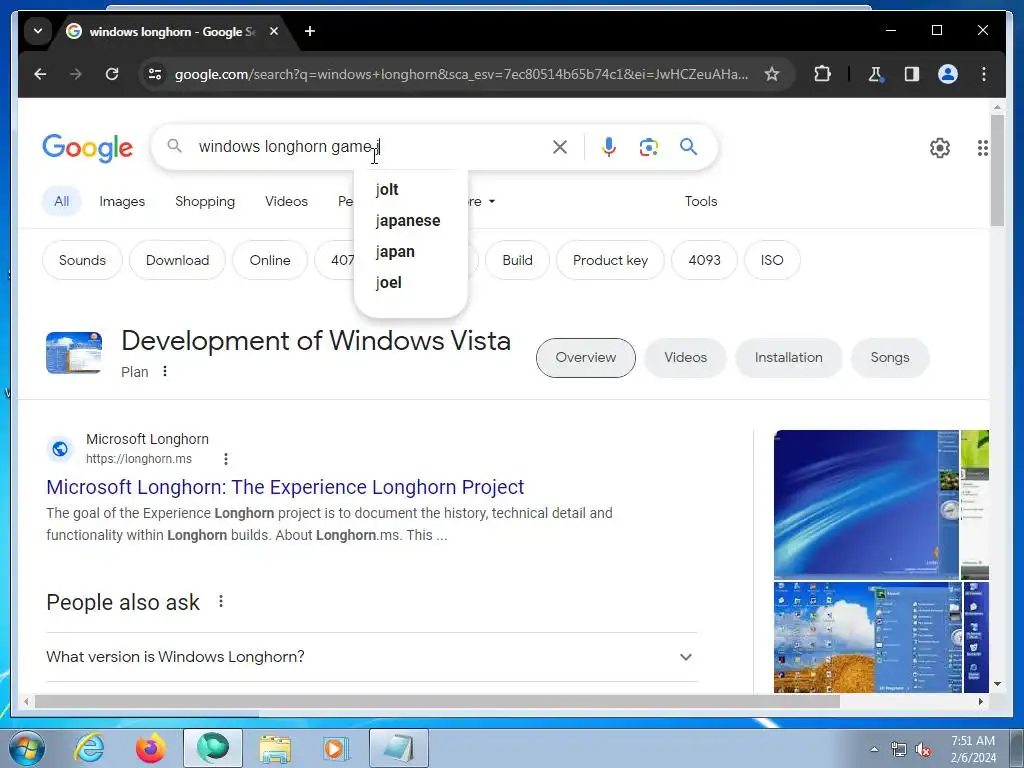
Task: Open the Google apps grid
Action: 982,148
